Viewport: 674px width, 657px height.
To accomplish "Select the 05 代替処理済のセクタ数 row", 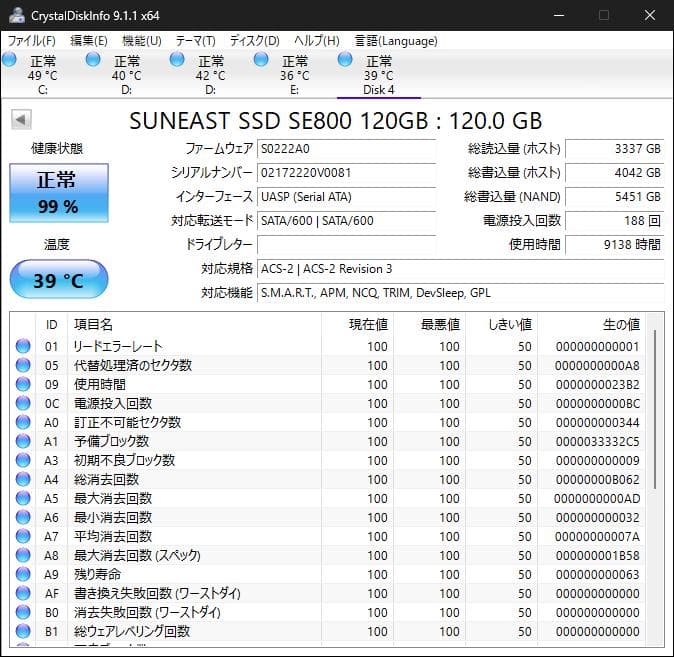I will pyautogui.click(x=200, y=366).
